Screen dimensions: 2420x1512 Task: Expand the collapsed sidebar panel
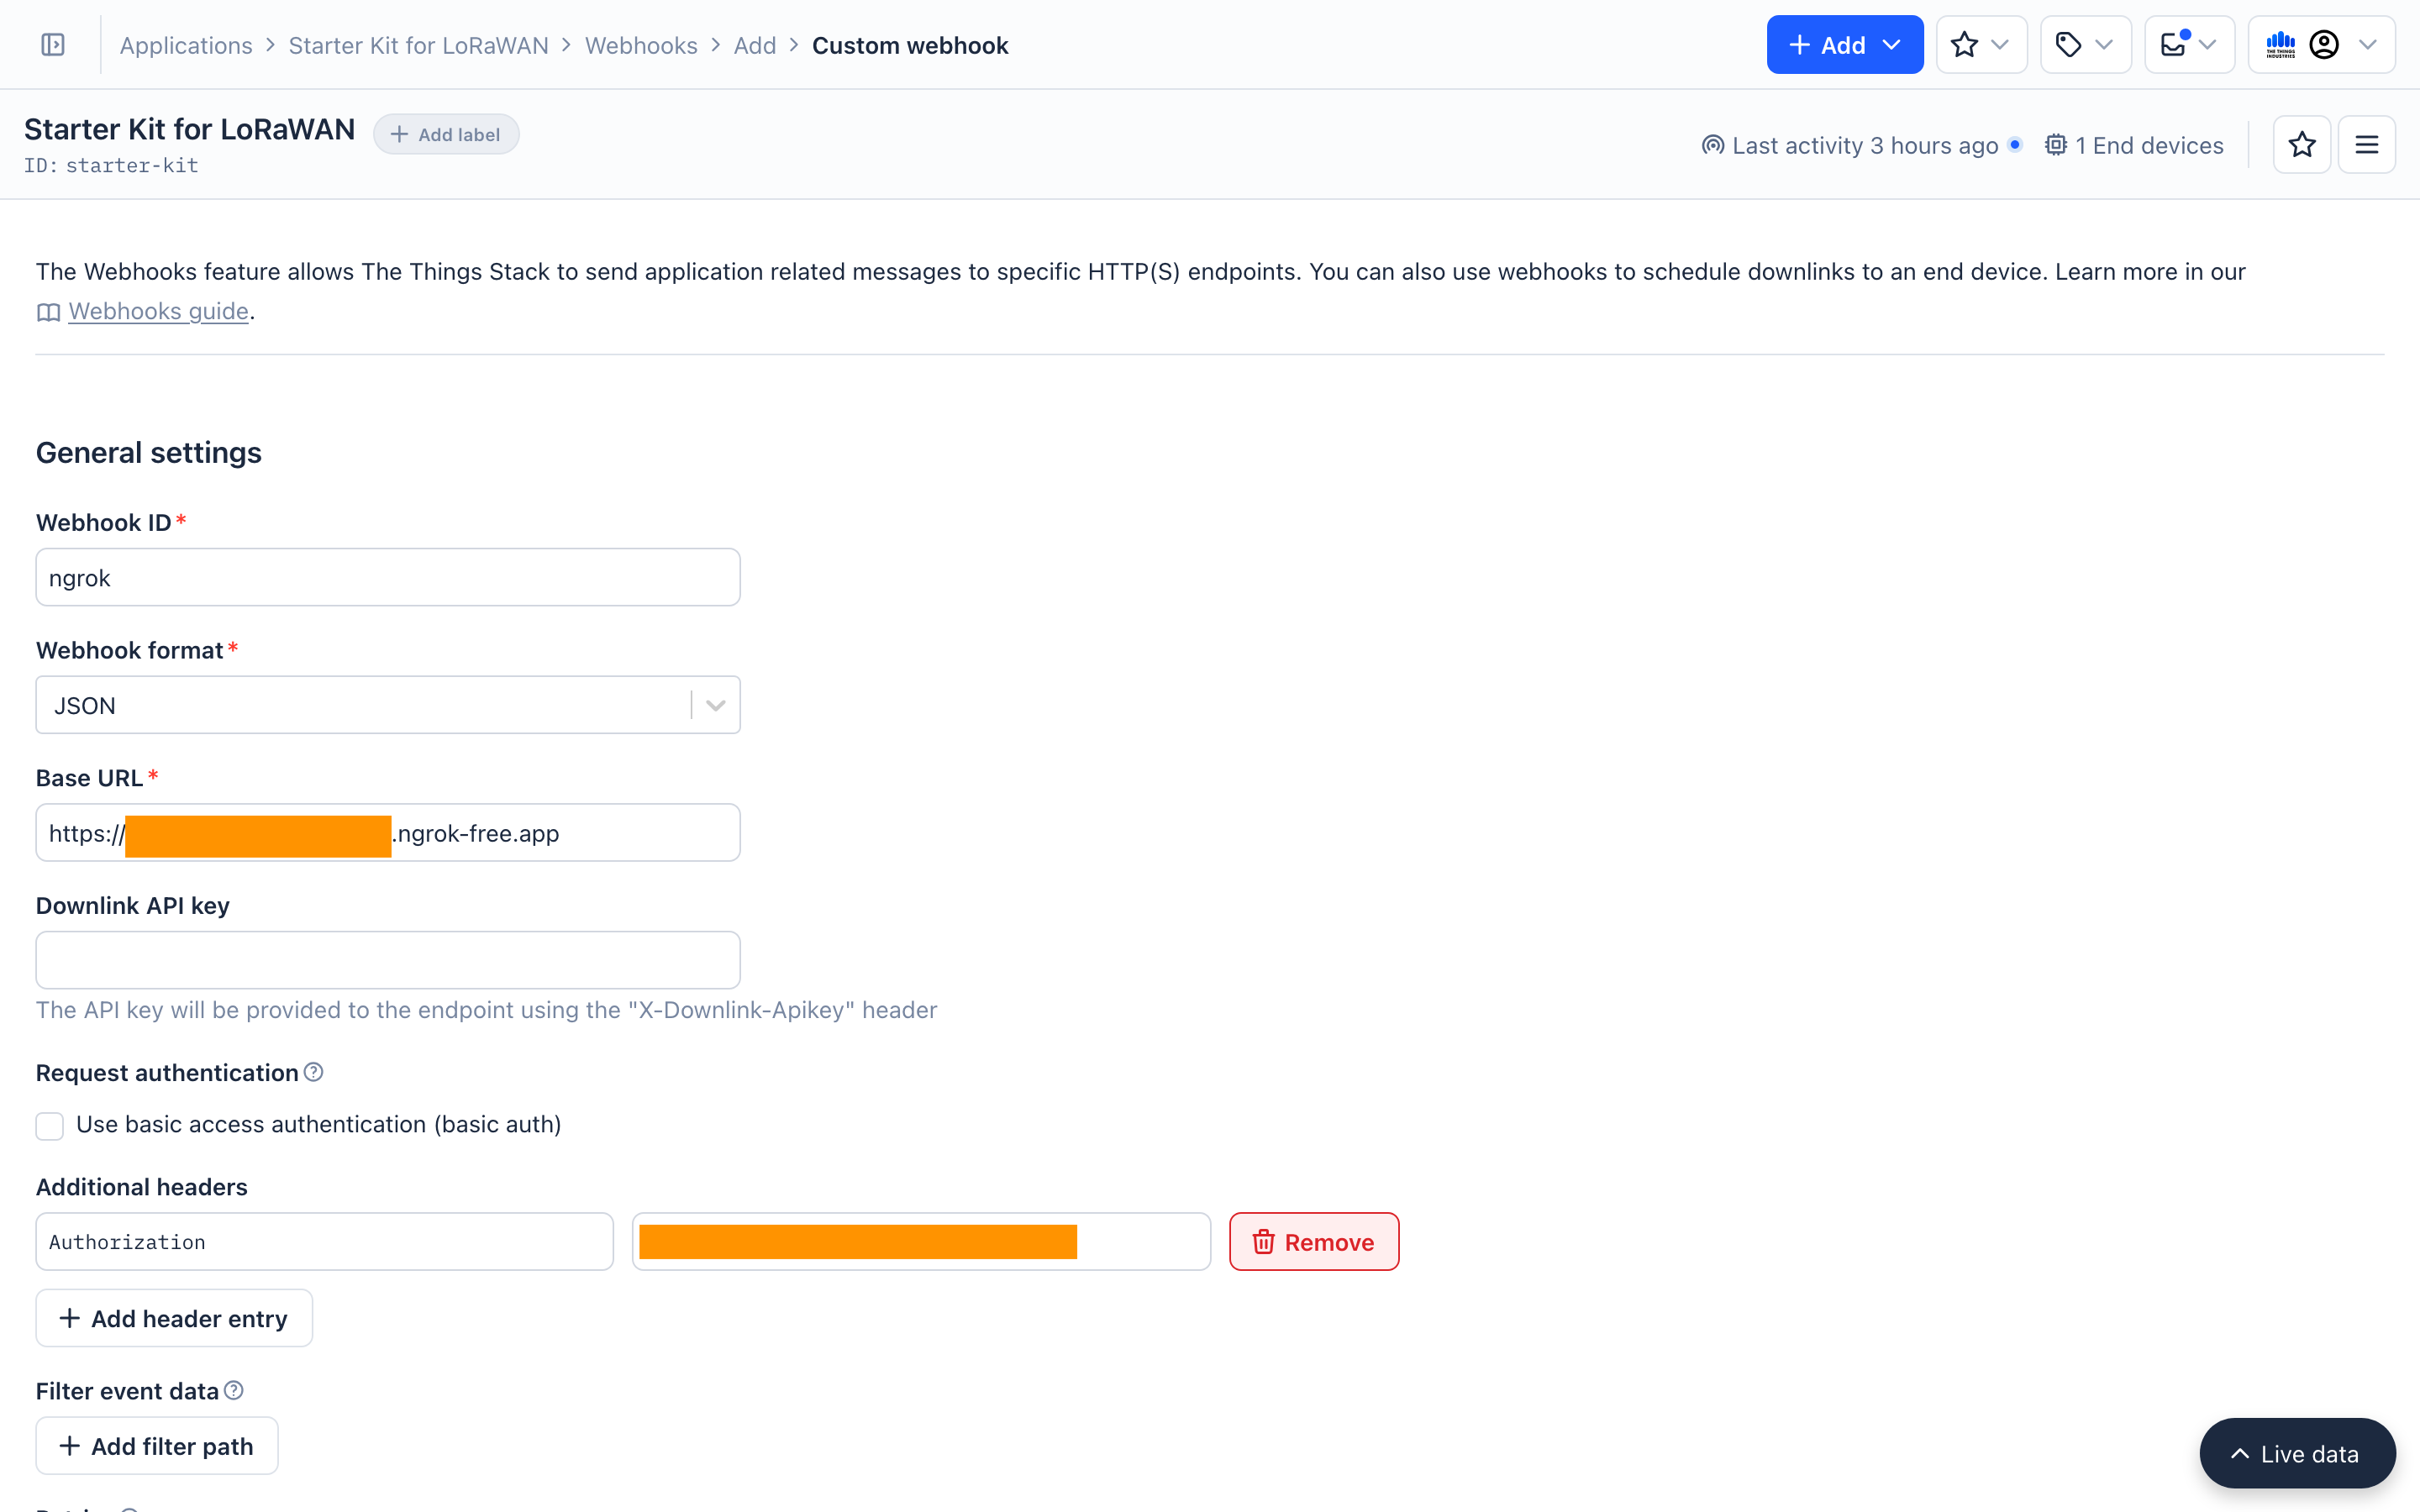[53, 44]
